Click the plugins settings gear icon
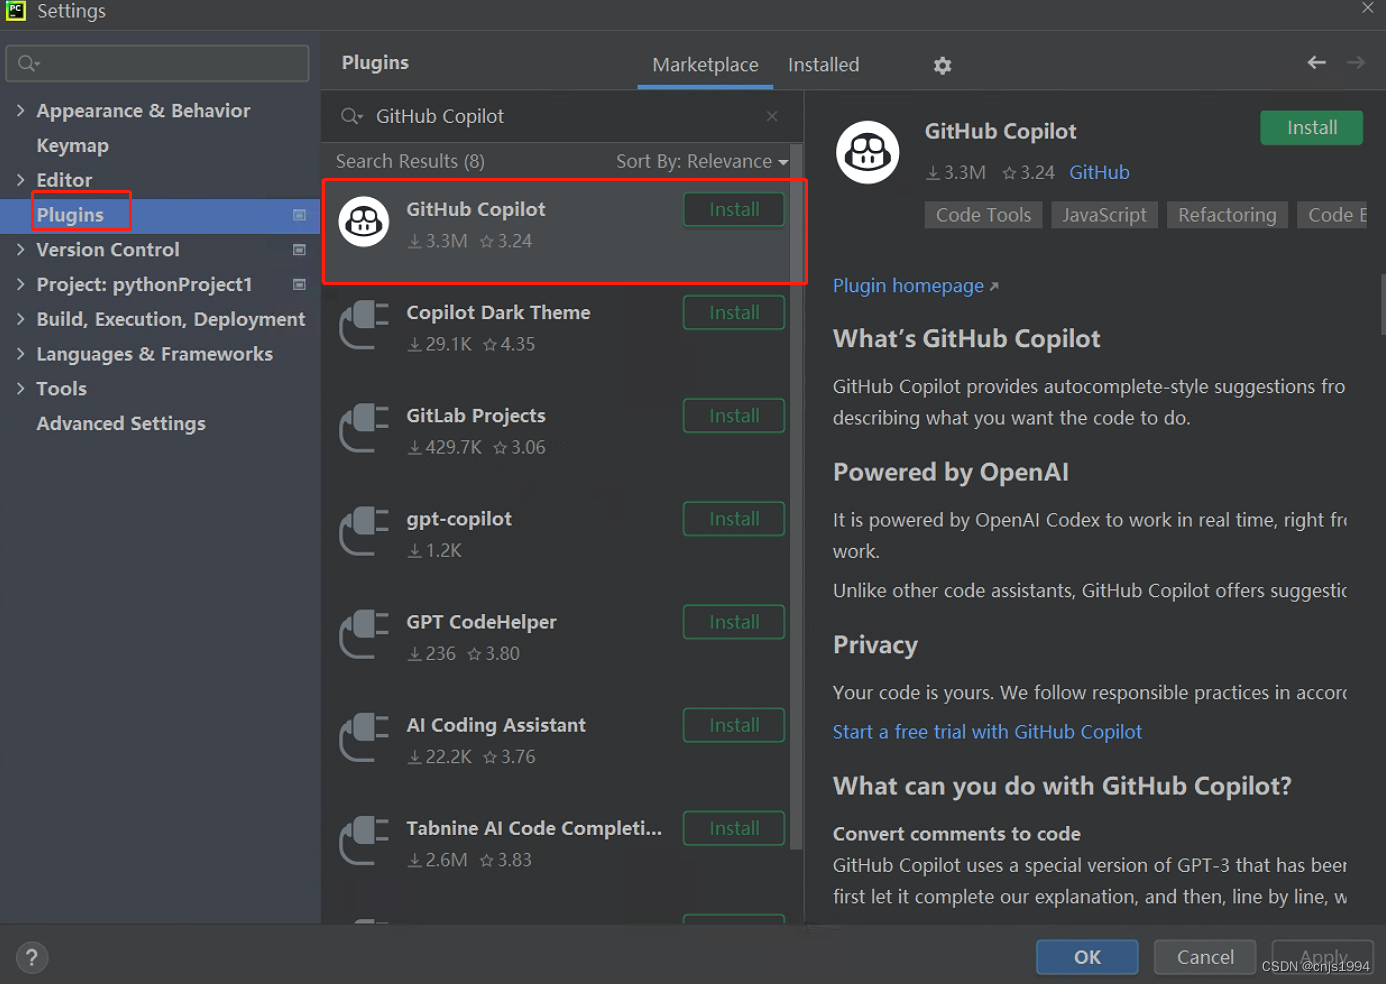 coord(942,66)
